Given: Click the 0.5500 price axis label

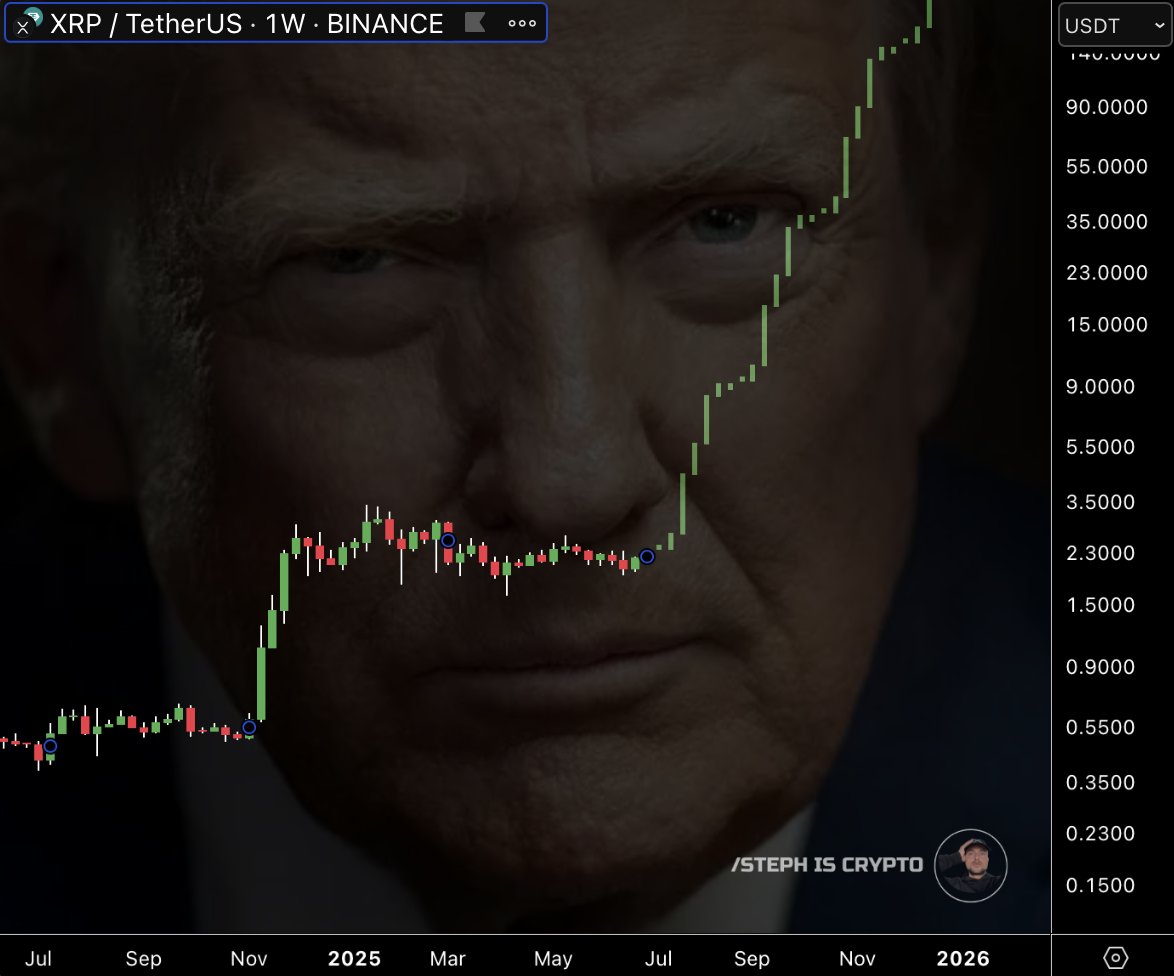Looking at the screenshot, I should point(1100,727).
